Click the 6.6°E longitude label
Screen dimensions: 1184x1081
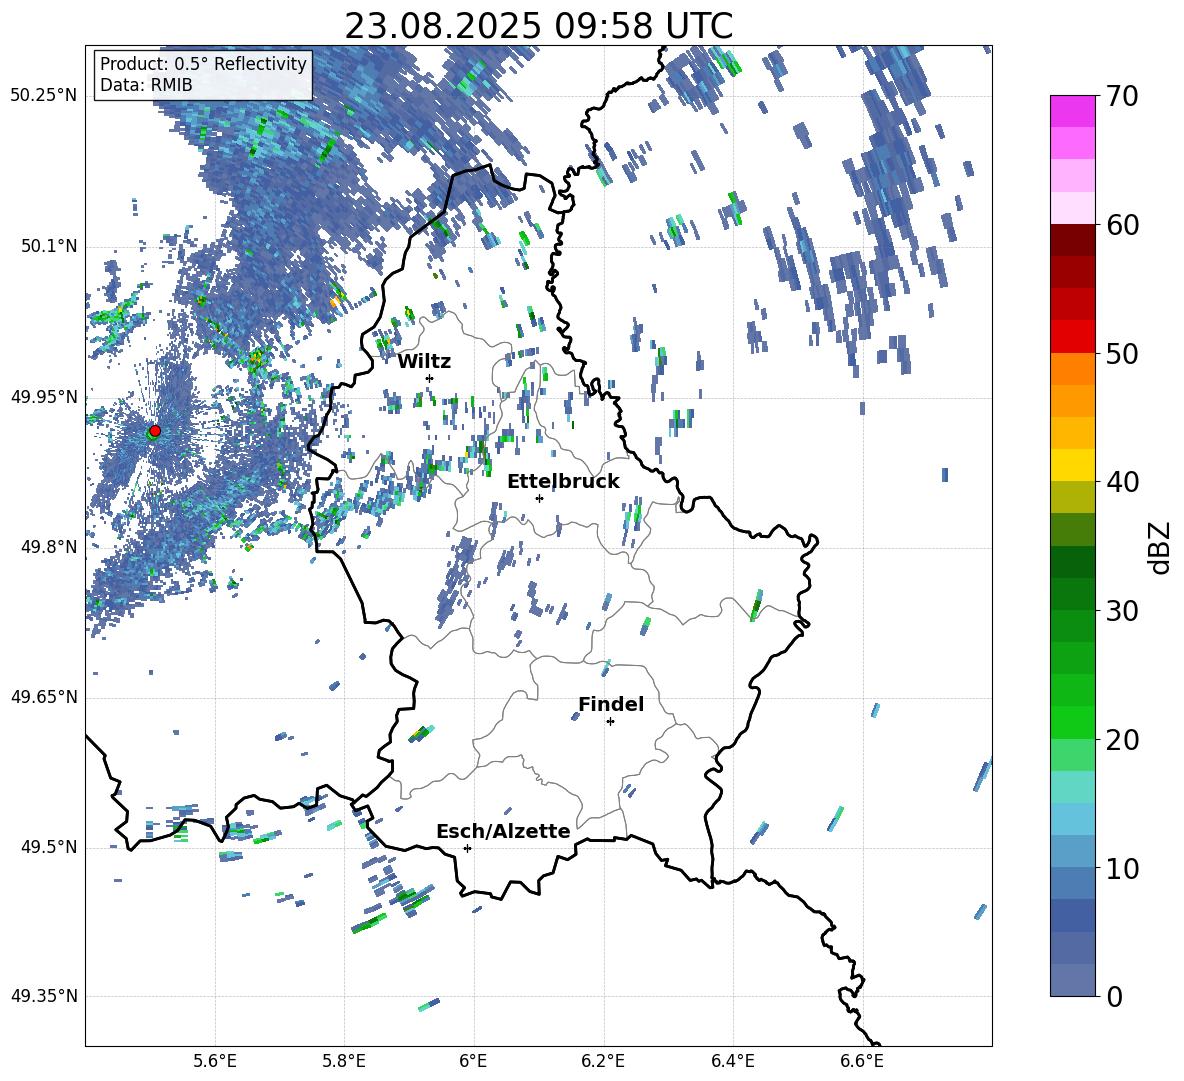(862, 1061)
